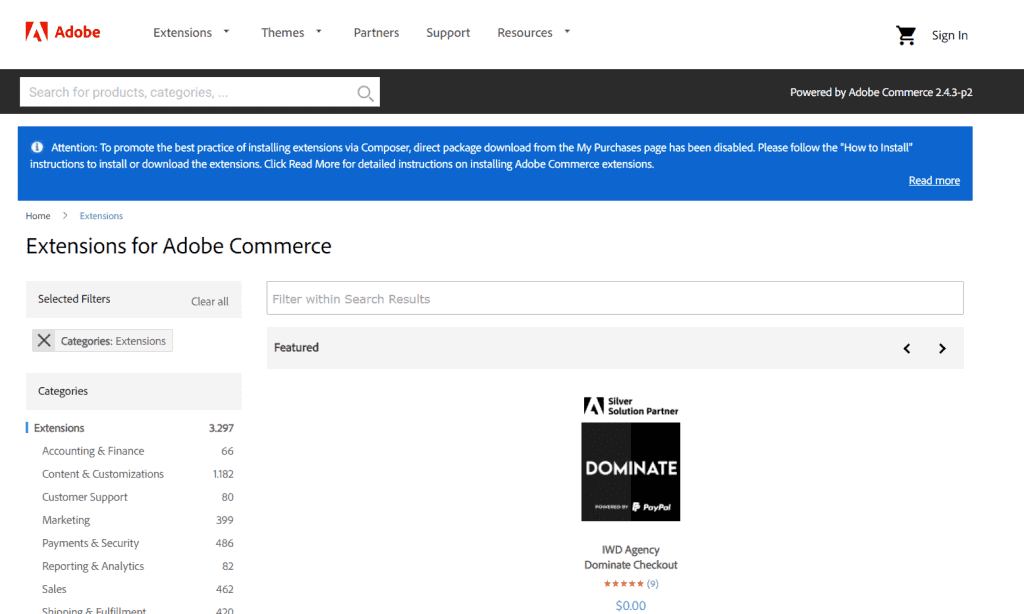1024x614 pixels.
Task: Click the Silver Solution Partner badge
Action: click(x=631, y=406)
